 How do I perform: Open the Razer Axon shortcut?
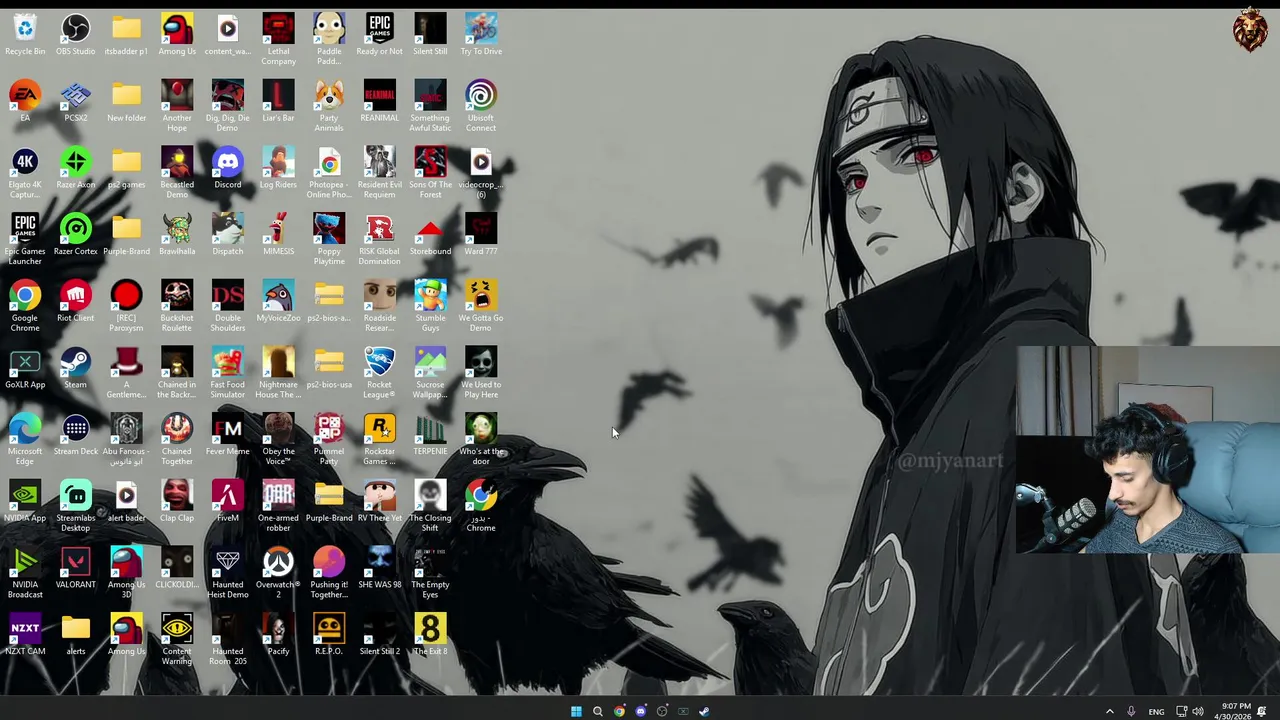coord(75,168)
